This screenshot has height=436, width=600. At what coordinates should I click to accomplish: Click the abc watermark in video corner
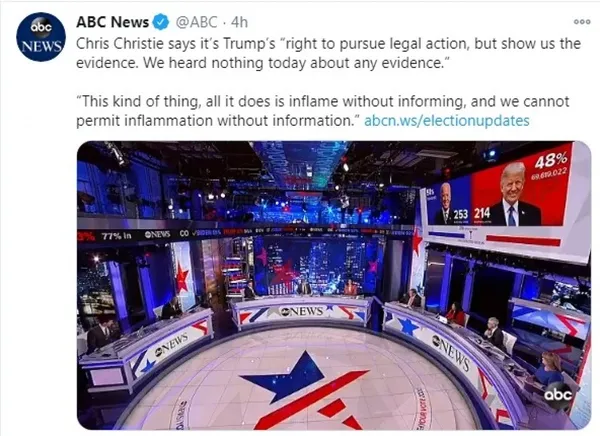558,394
